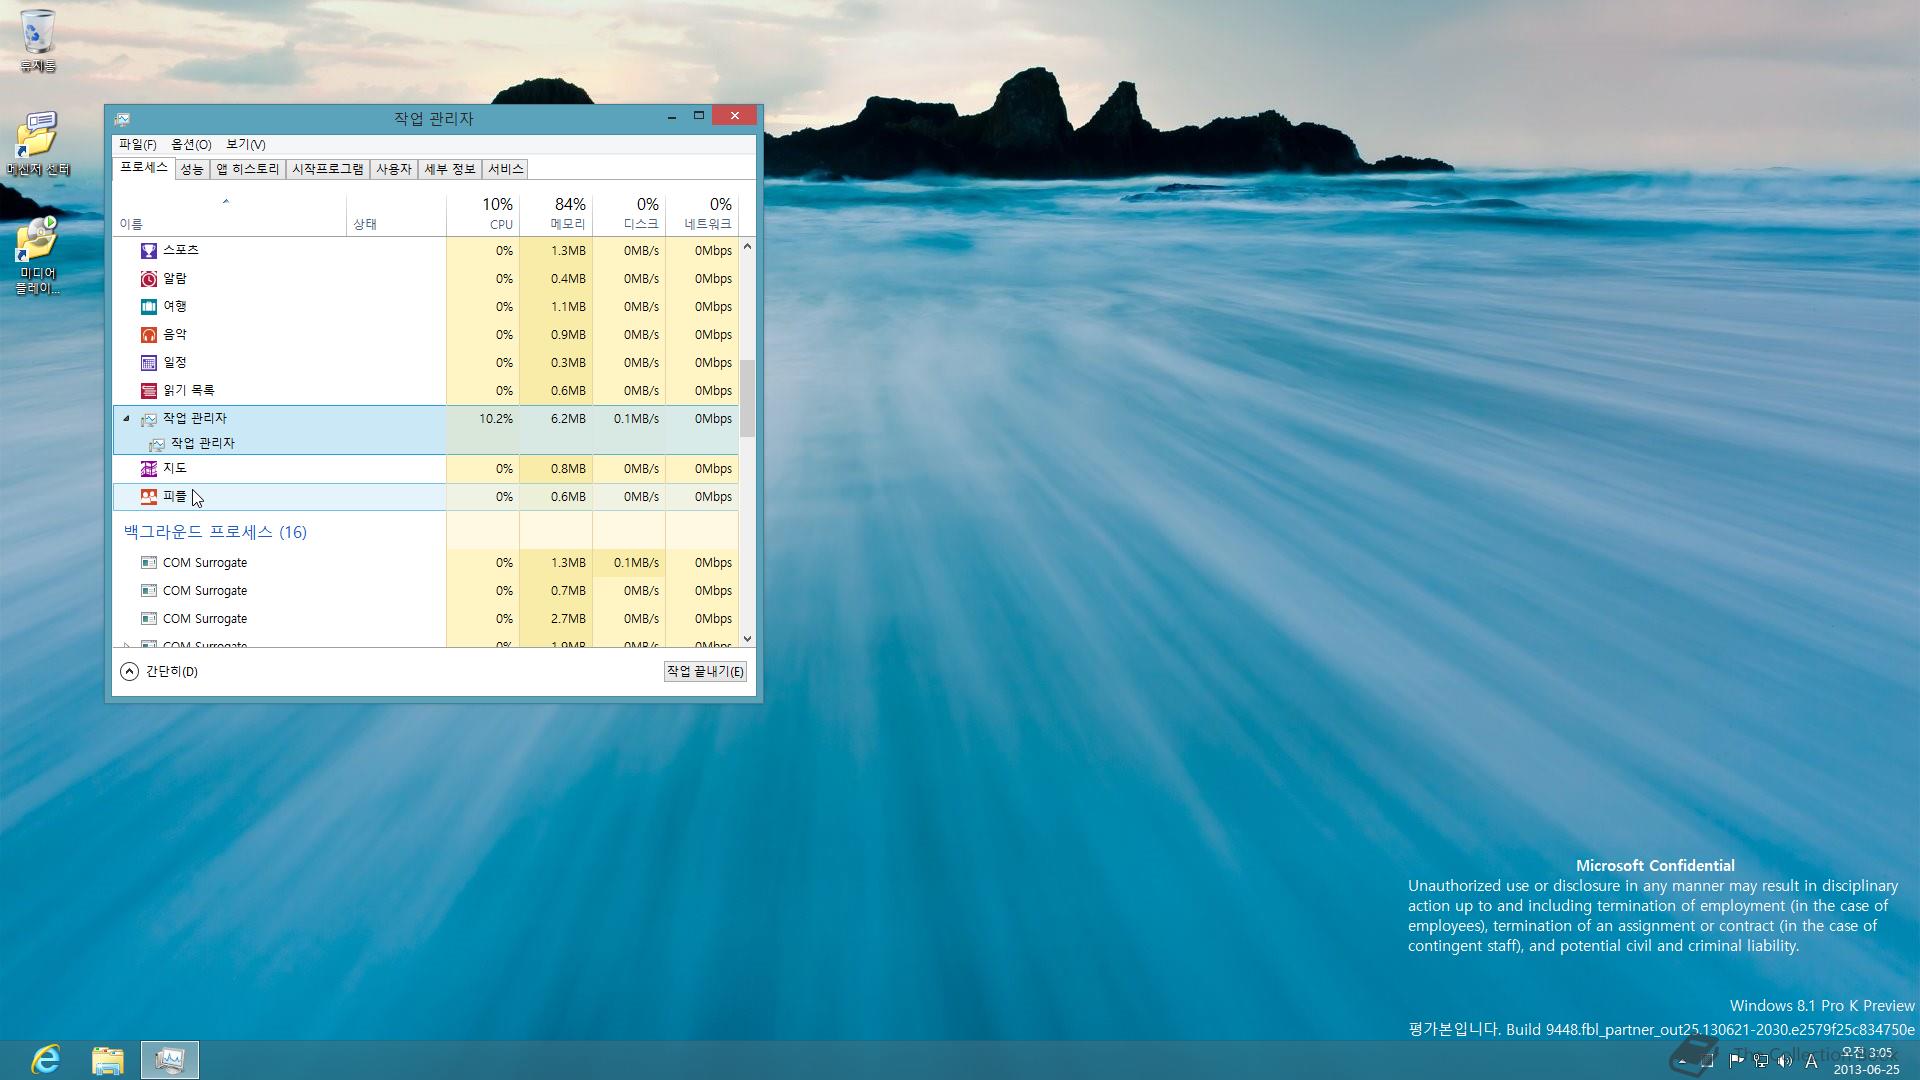The image size is (1920, 1080).
Task: Show hidden tray icons arrow
Action: [x=1682, y=1062]
